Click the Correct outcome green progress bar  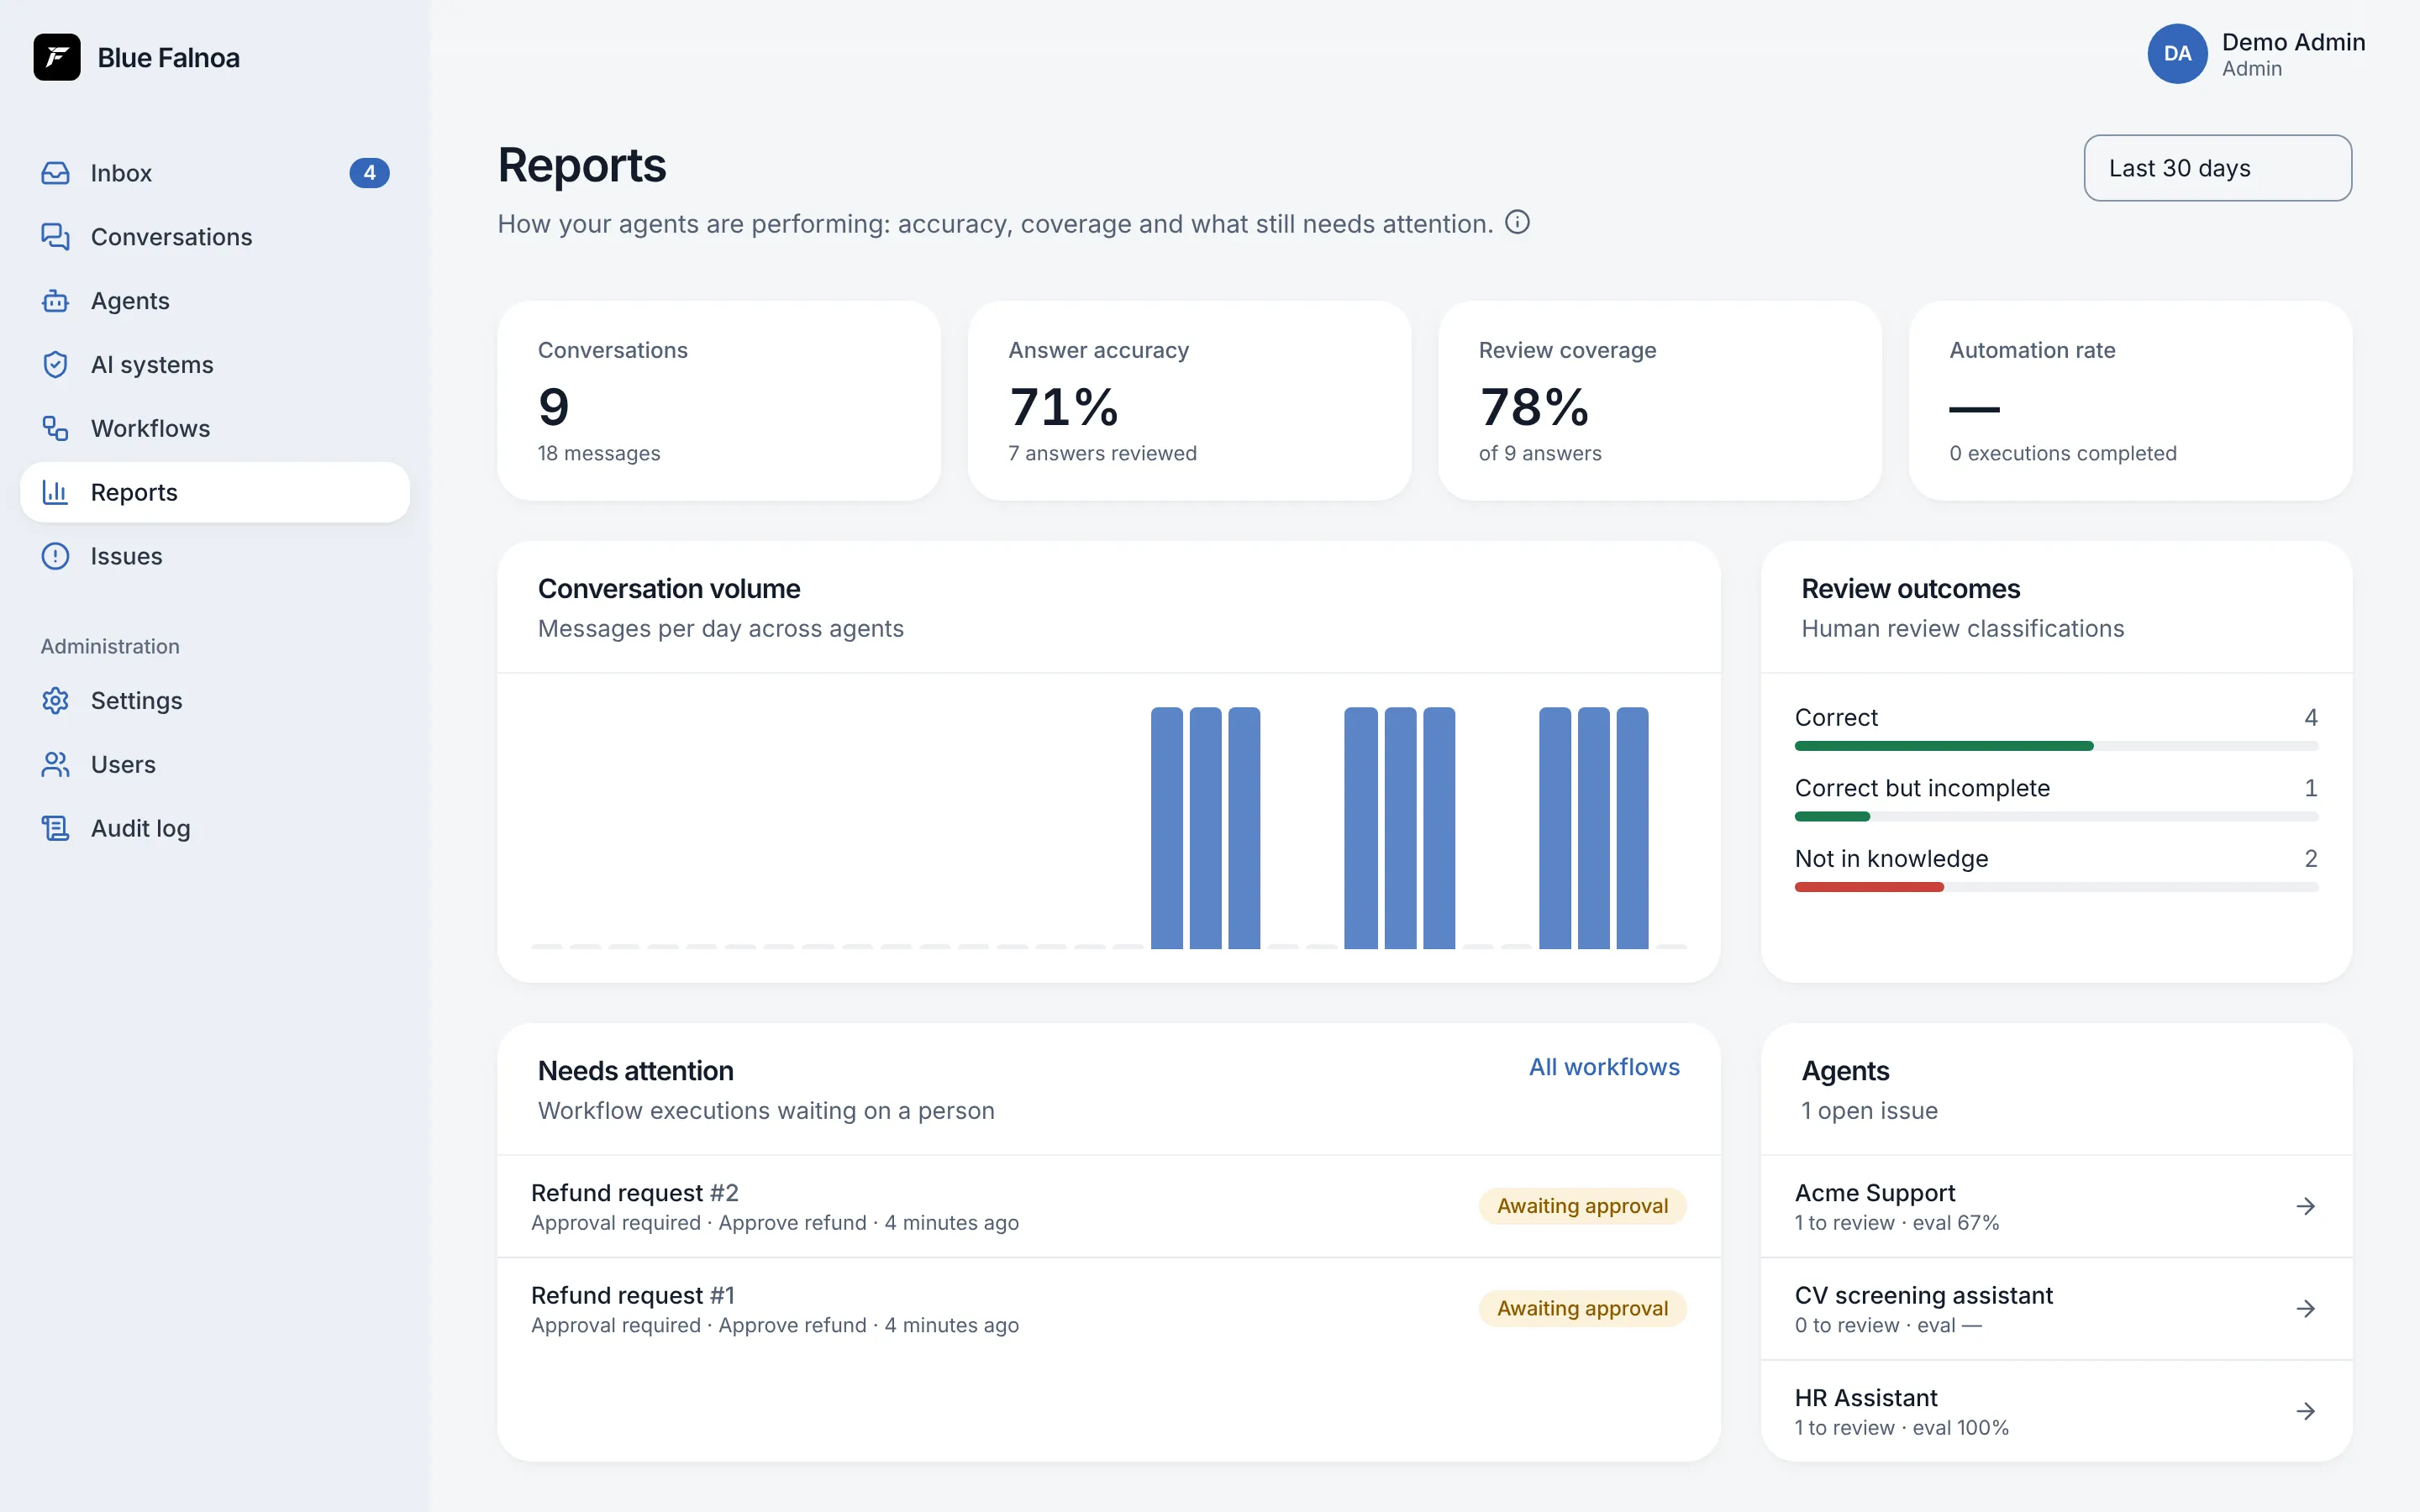pyautogui.click(x=1943, y=746)
